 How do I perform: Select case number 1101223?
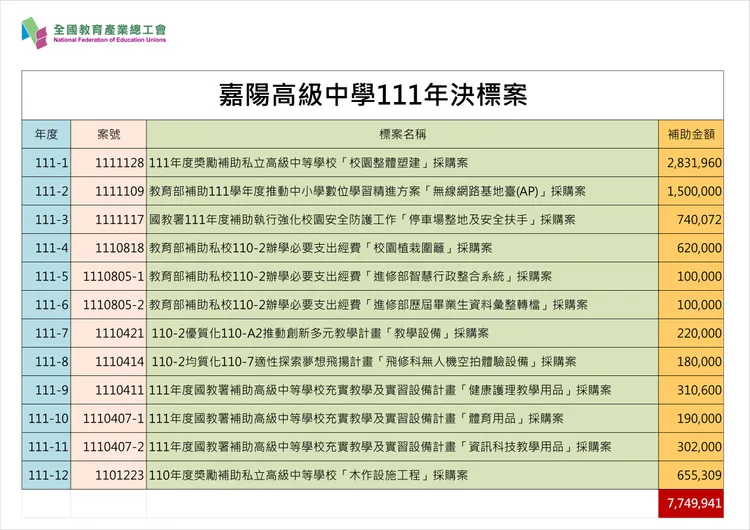pos(109,475)
